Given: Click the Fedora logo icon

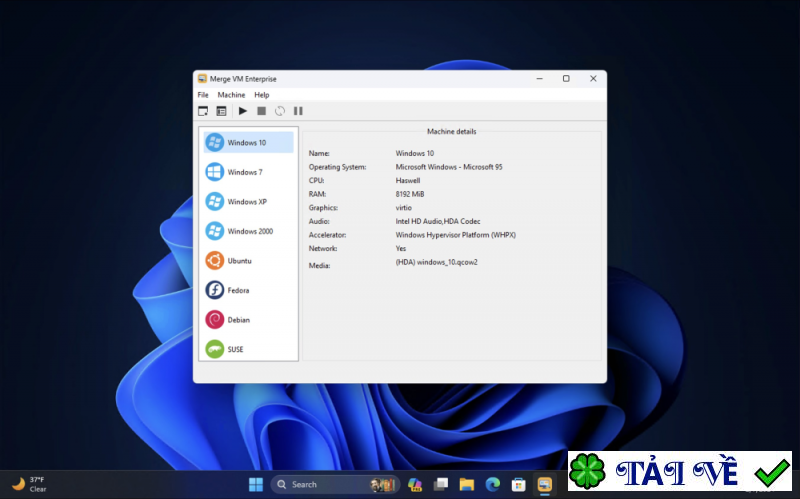Looking at the screenshot, I should click(x=214, y=290).
